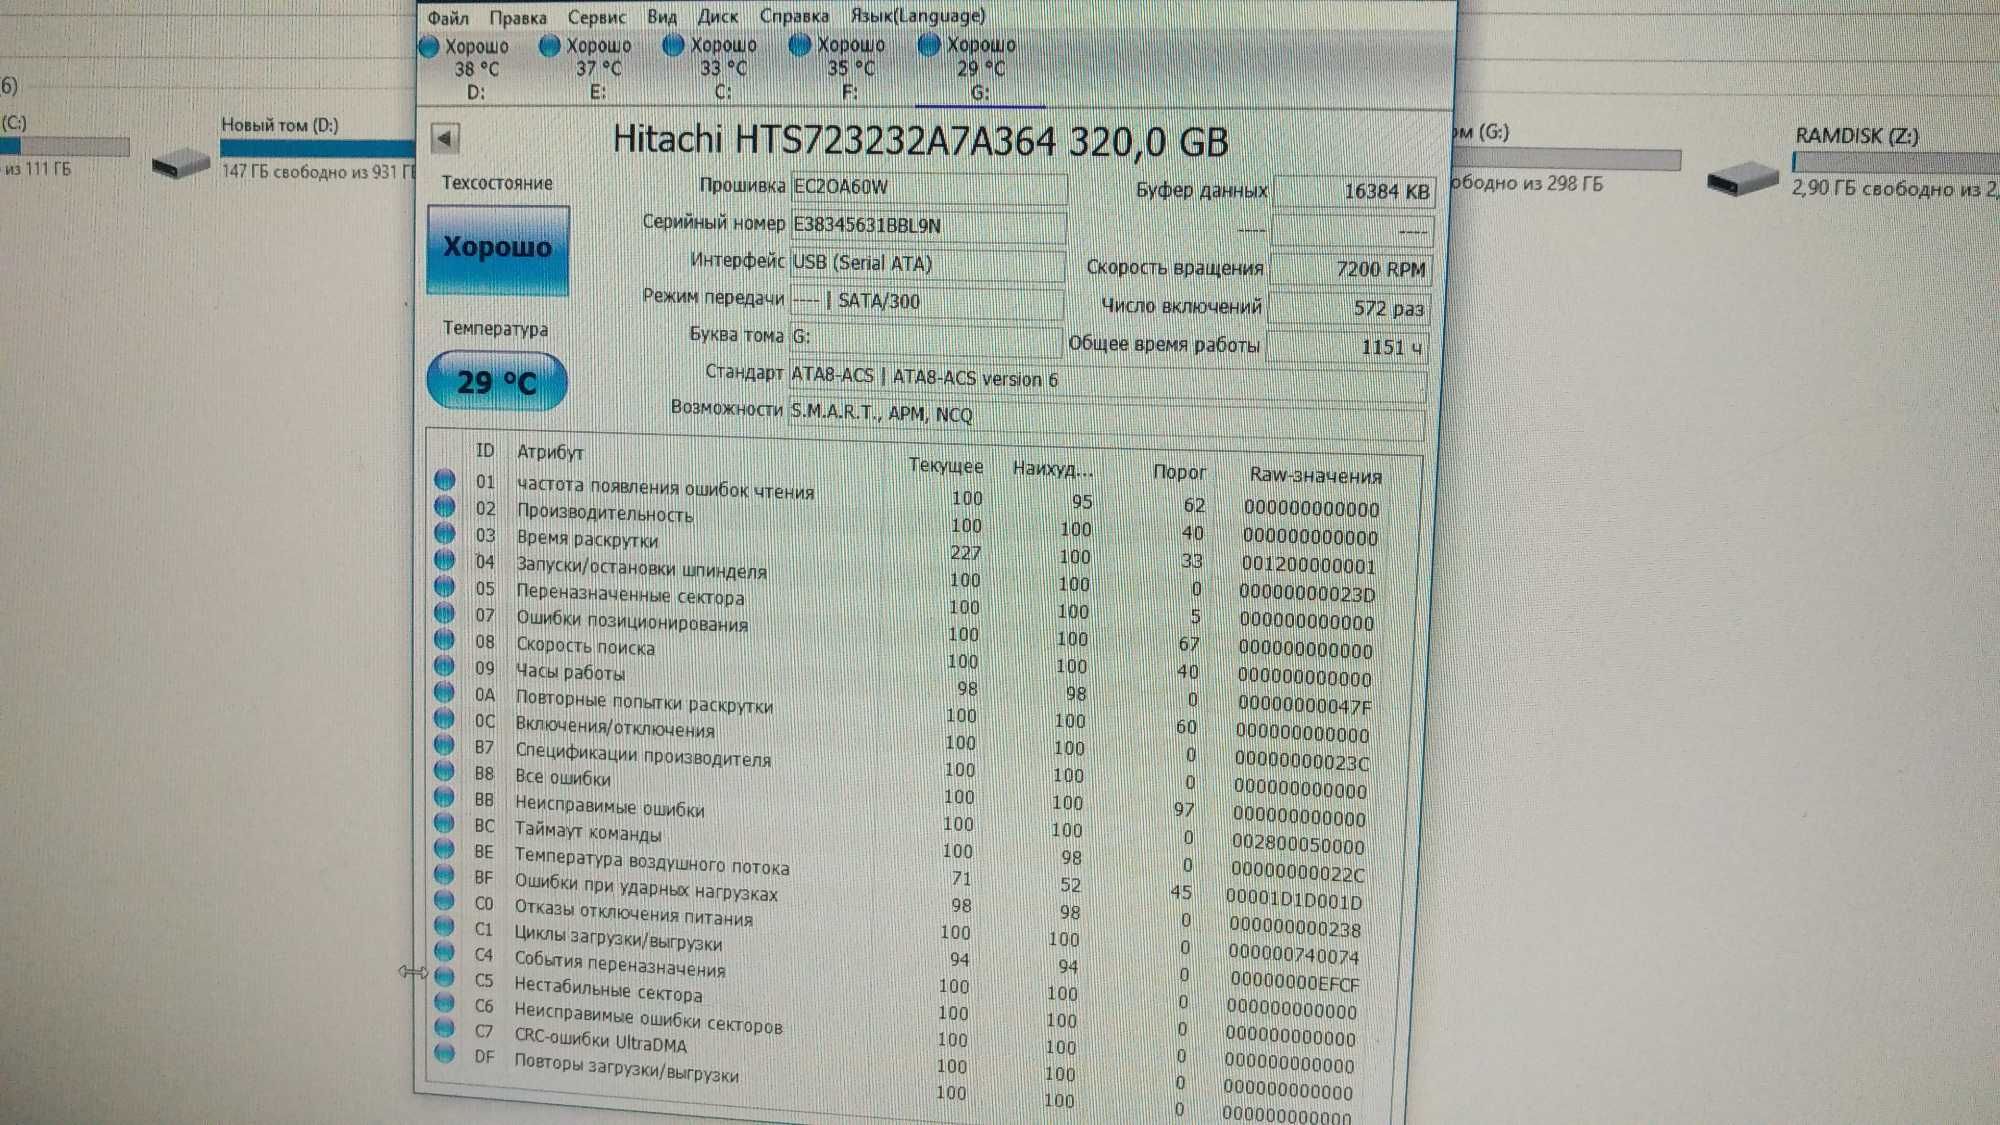Viewport: 2000px width, 1125px height.
Task: Select disk D: tab showing 38 °C
Action: [x=467, y=69]
